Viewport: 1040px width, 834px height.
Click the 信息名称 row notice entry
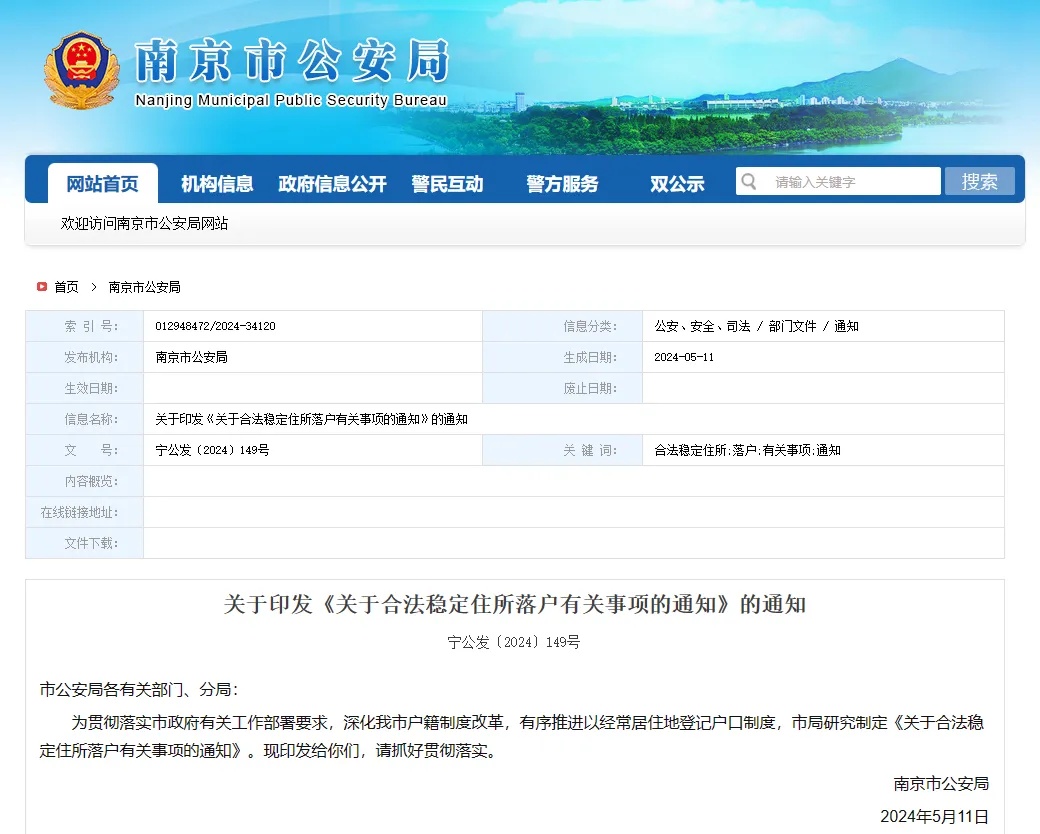click(311, 419)
